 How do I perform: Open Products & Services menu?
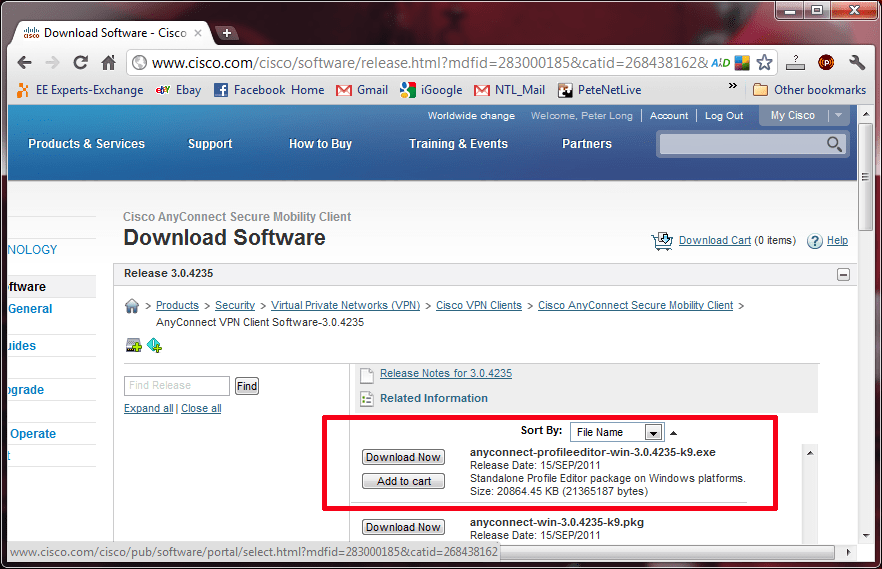coord(87,144)
